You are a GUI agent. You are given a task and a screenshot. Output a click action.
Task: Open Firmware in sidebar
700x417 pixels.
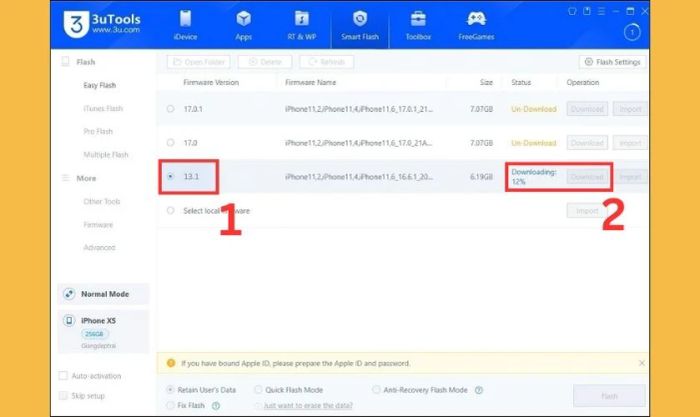pyautogui.click(x=98, y=225)
